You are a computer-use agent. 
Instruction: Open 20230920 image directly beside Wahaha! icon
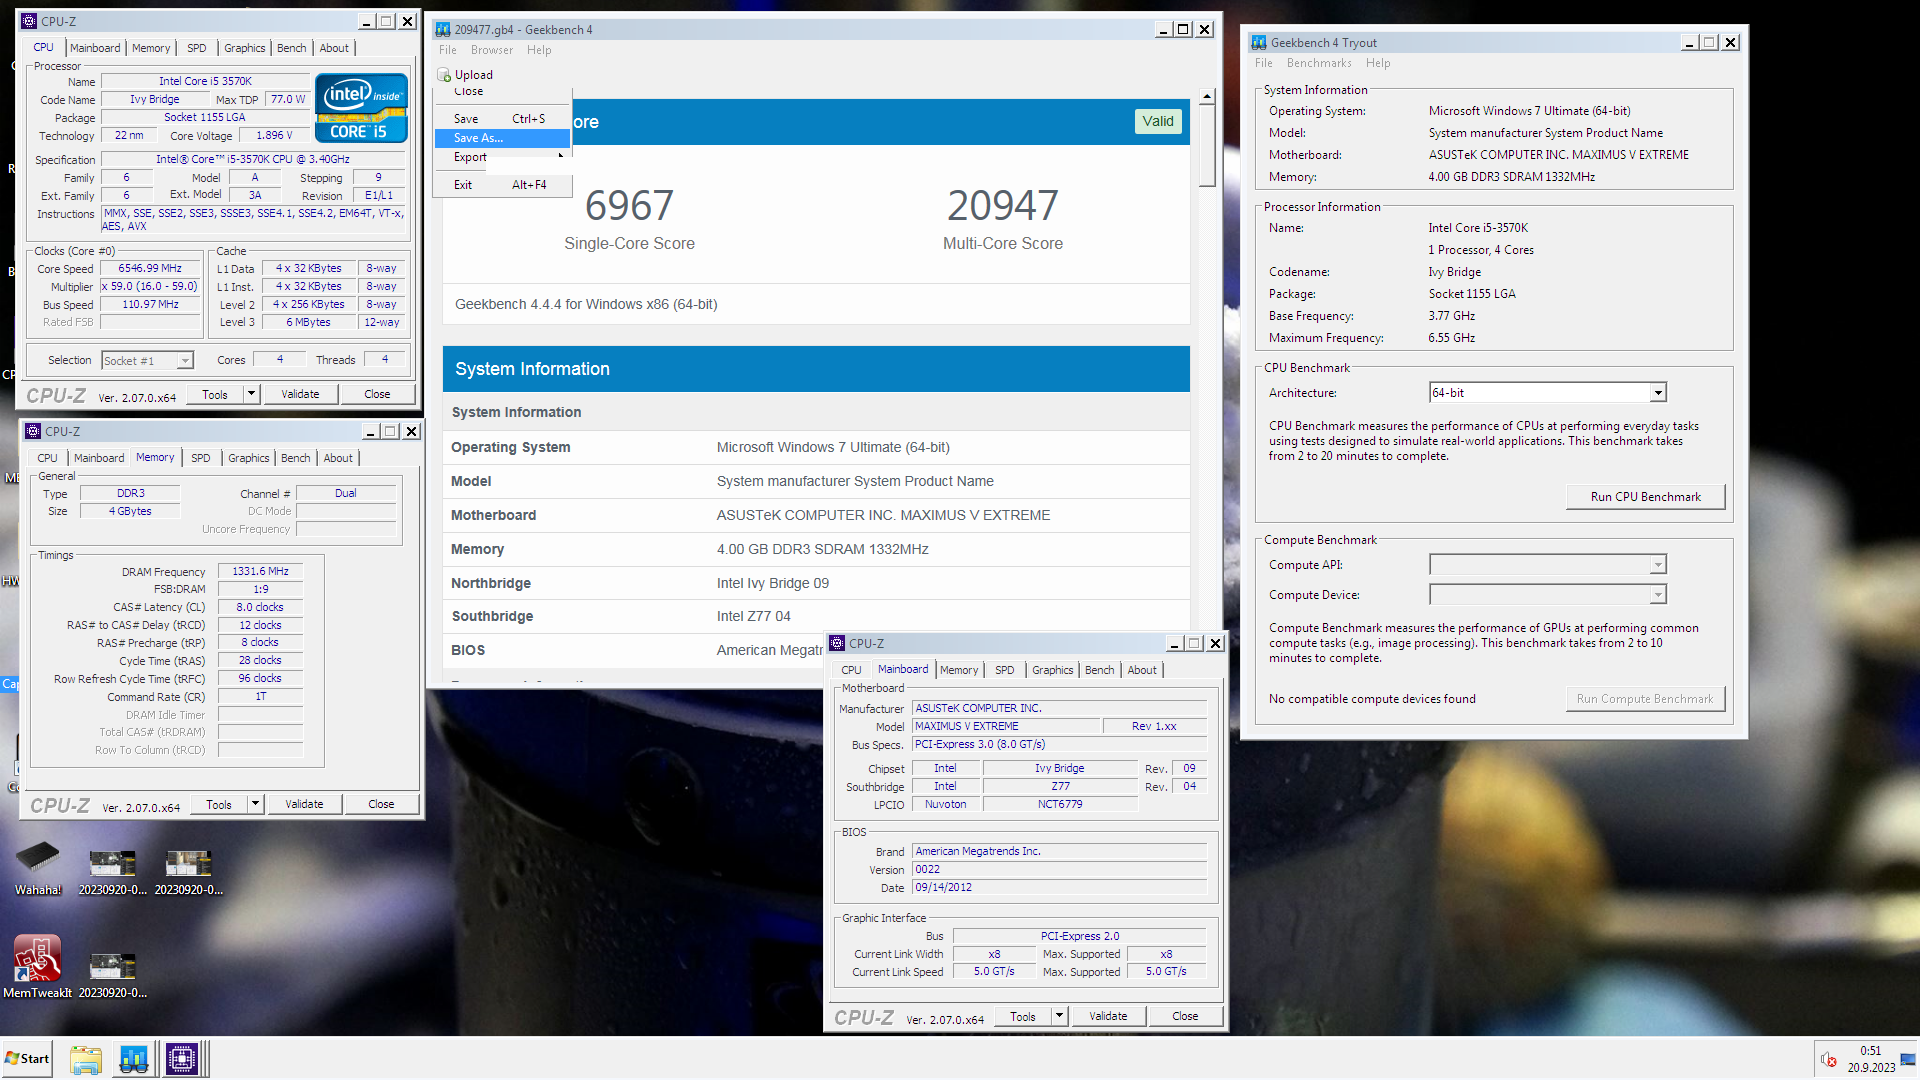point(112,870)
